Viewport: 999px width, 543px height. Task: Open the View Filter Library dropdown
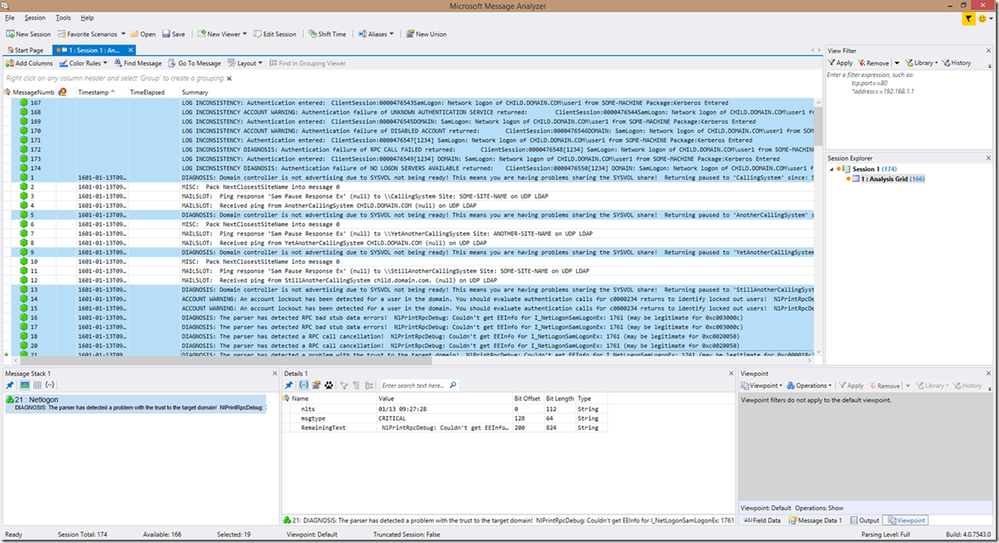coord(921,63)
